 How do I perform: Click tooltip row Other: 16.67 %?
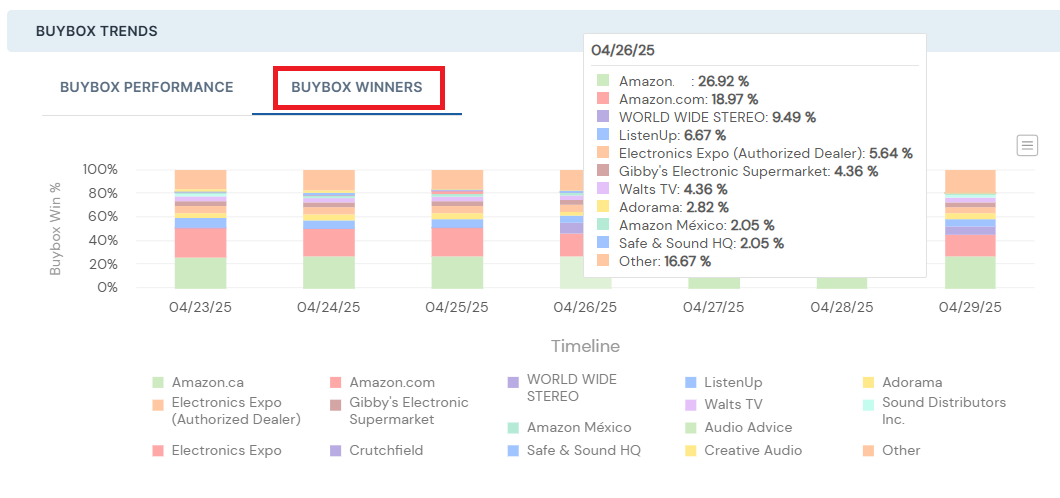[654, 261]
